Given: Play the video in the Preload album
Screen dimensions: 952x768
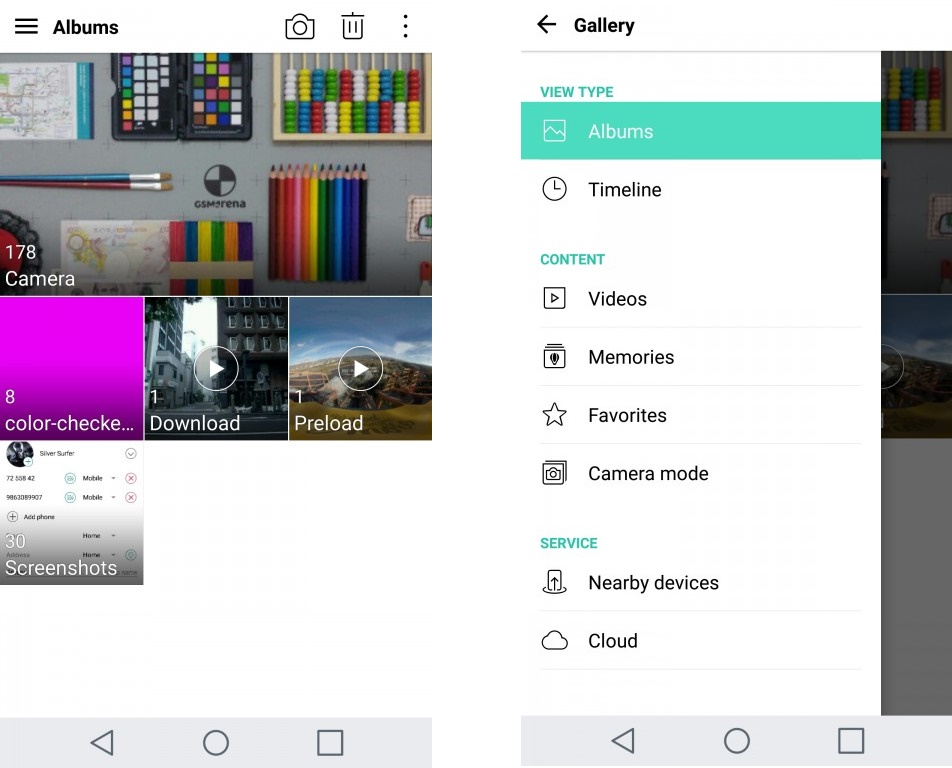Looking at the screenshot, I should coord(361,369).
